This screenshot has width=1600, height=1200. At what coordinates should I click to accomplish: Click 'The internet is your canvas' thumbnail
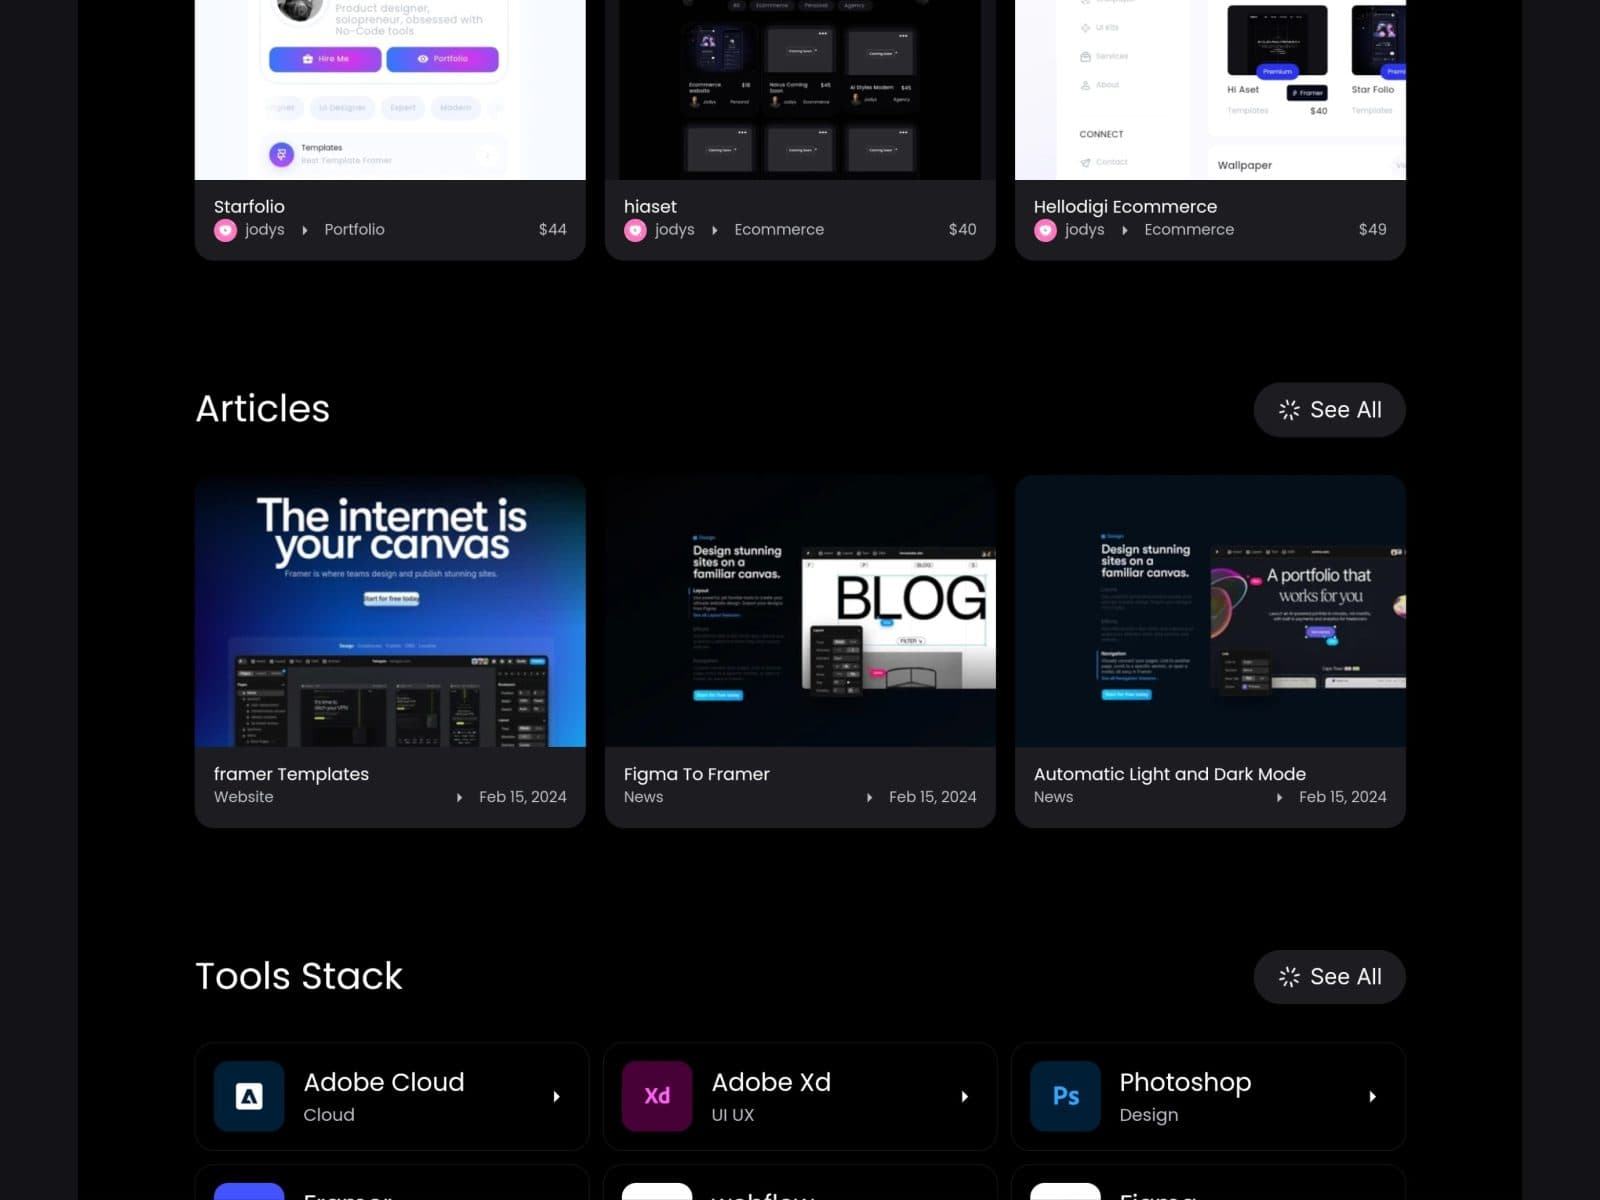390,611
